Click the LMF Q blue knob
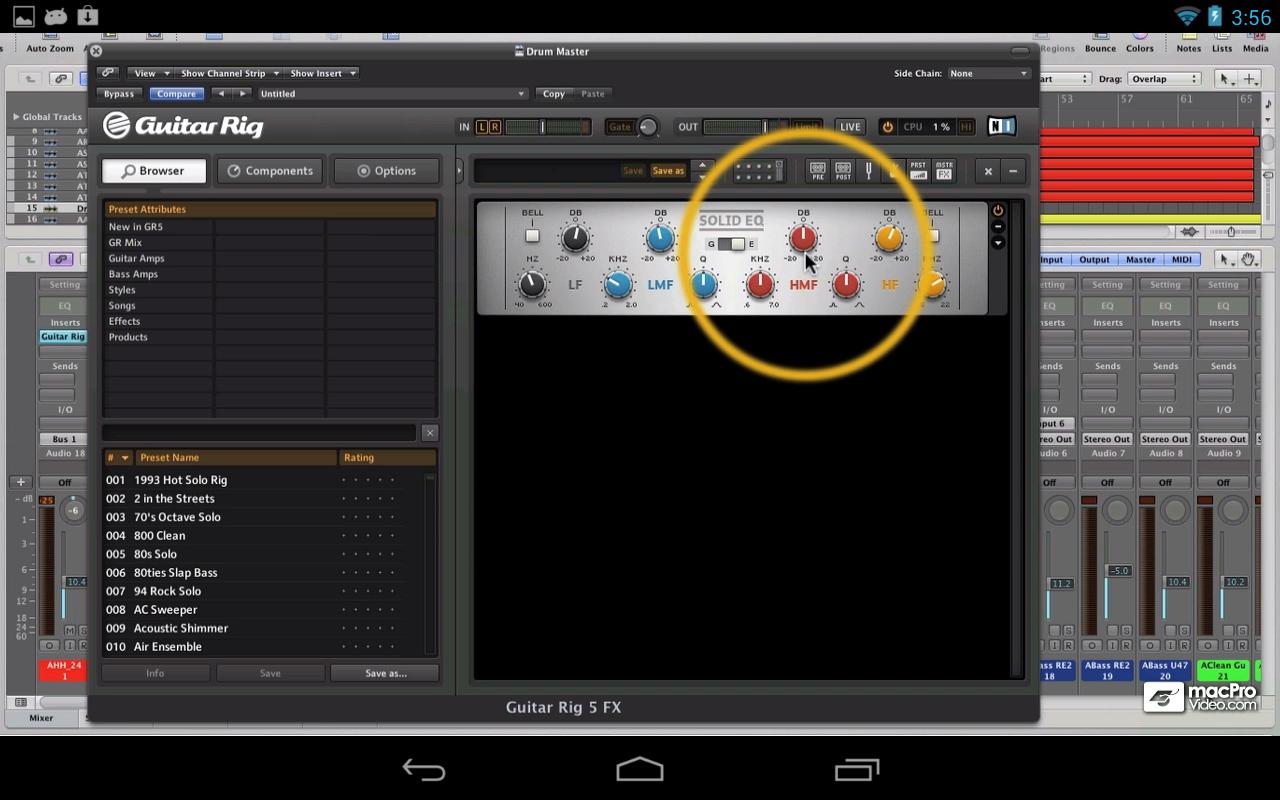This screenshot has width=1280, height=800. coord(704,285)
